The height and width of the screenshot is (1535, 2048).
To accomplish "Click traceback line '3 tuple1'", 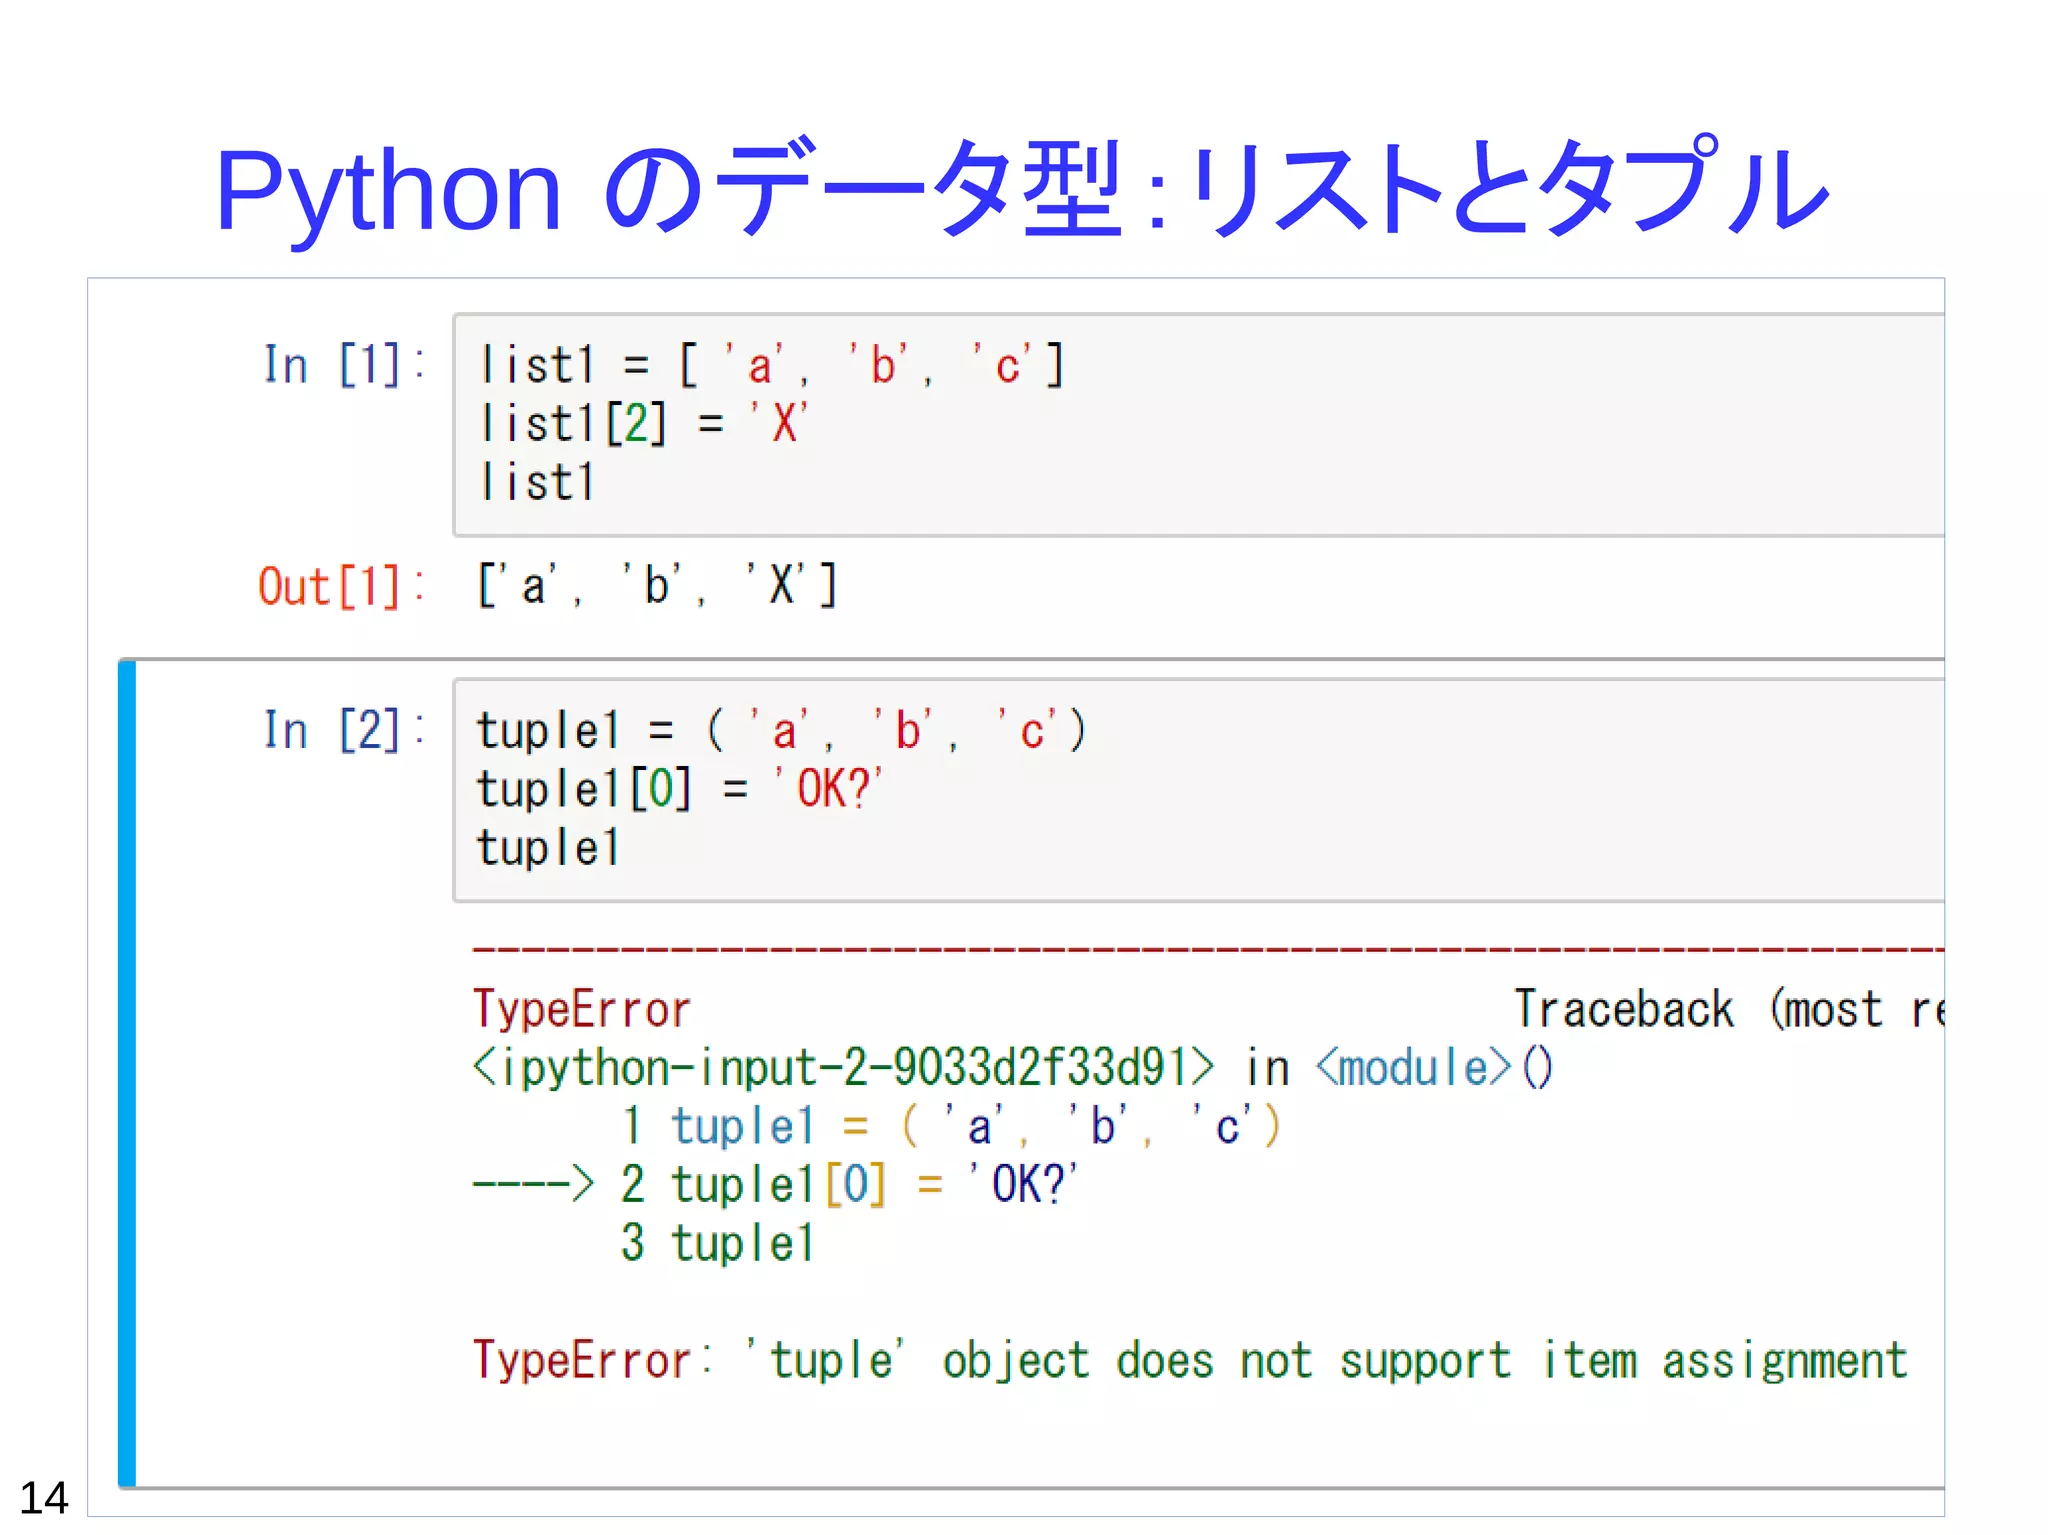I will point(717,1243).
